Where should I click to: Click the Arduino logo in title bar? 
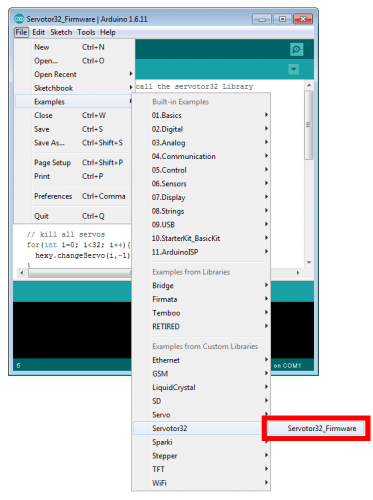click(19, 19)
